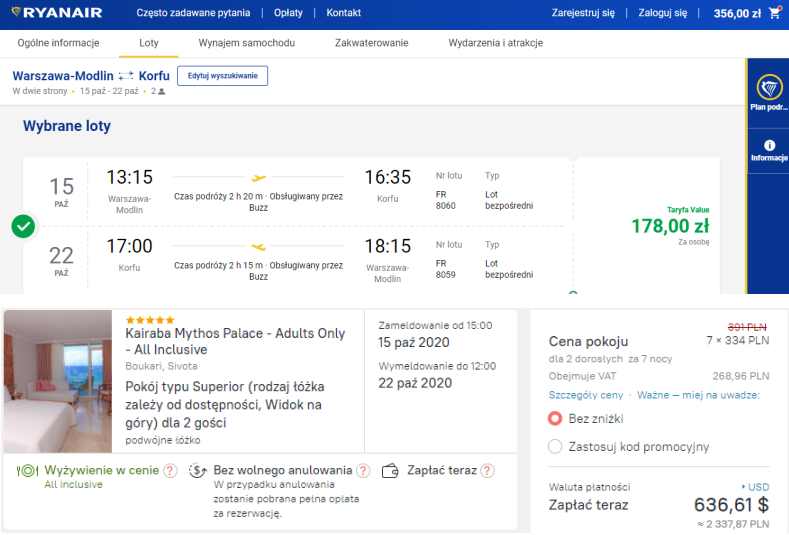
Task: Click help icon next to Bez wolnego anulowania
Action: 363,471
